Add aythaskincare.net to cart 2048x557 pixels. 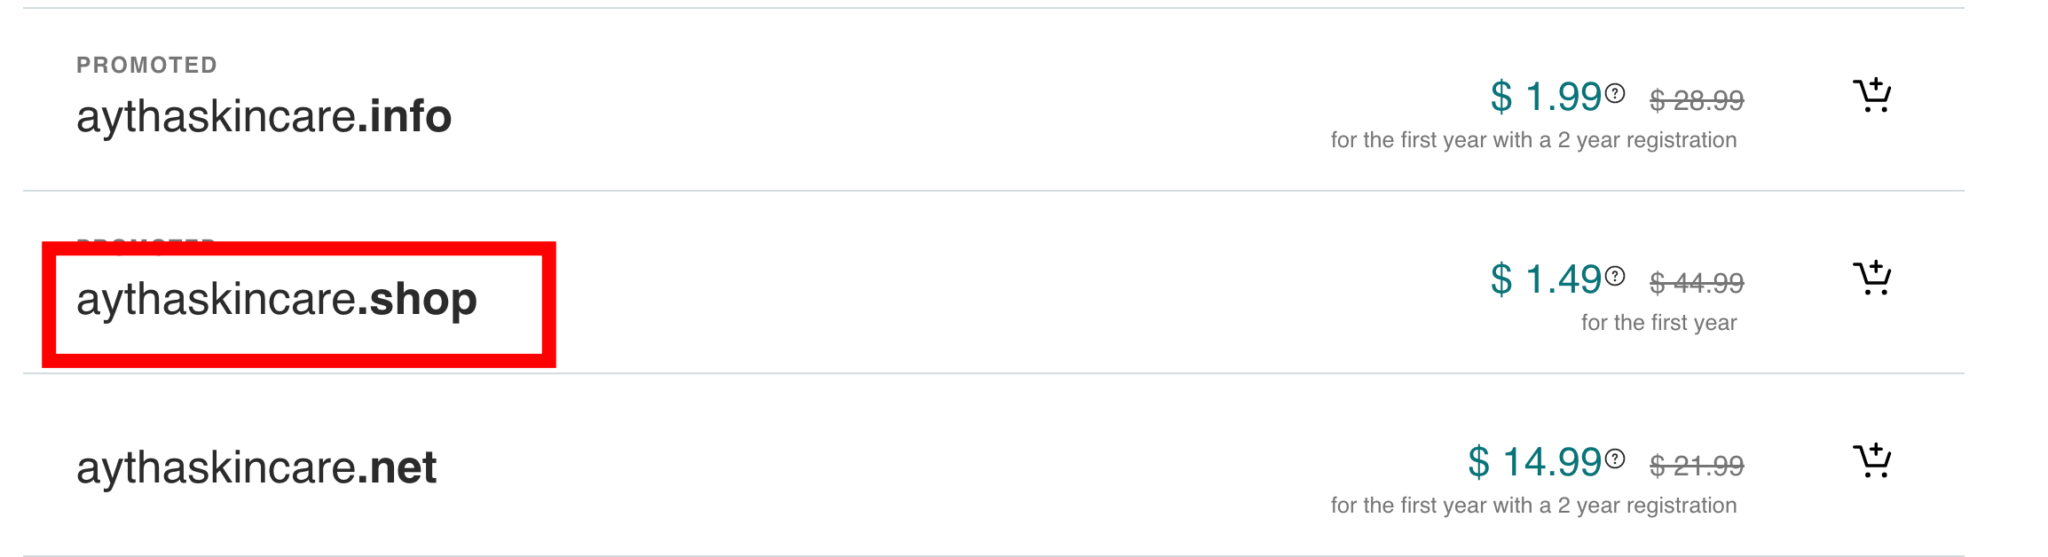coord(1871,461)
